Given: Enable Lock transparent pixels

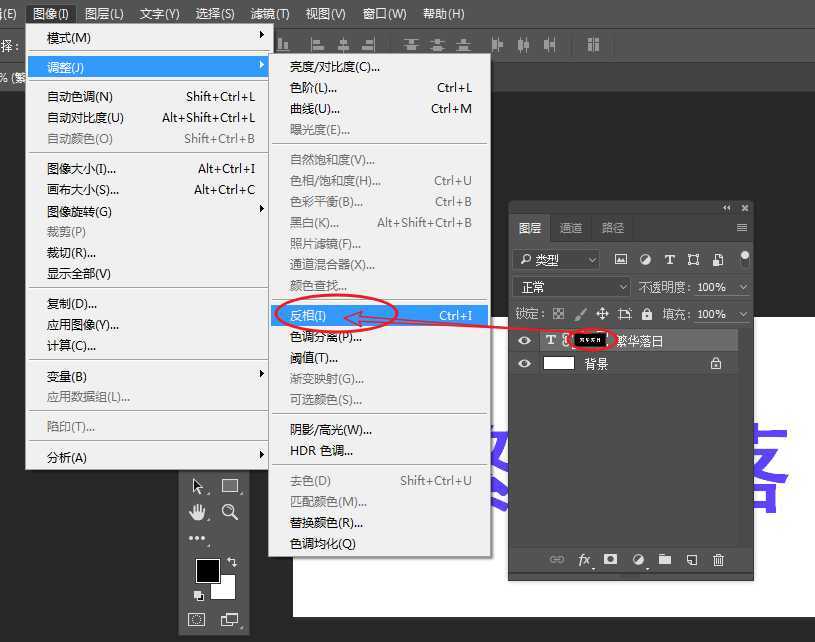Looking at the screenshot, I should coord(557,314).
